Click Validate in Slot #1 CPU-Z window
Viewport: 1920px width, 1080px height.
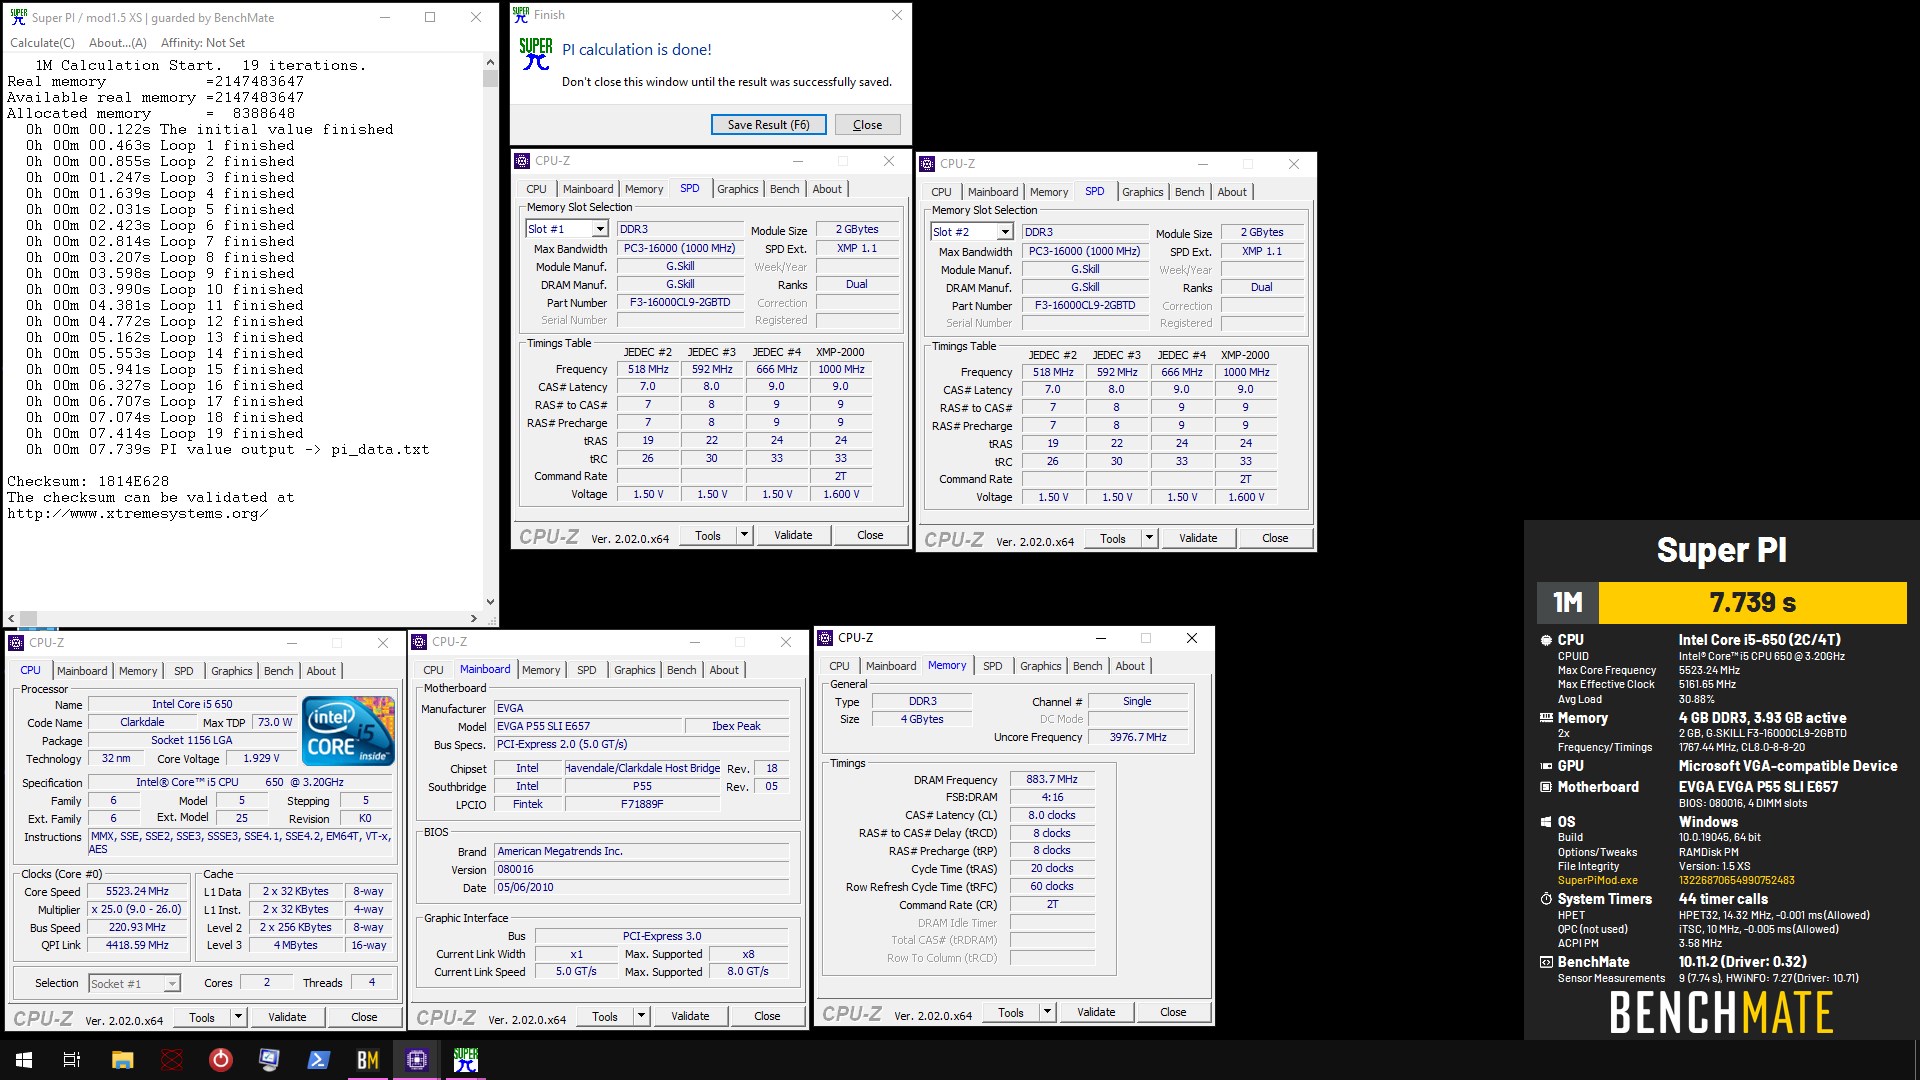[x=793, y=535]
